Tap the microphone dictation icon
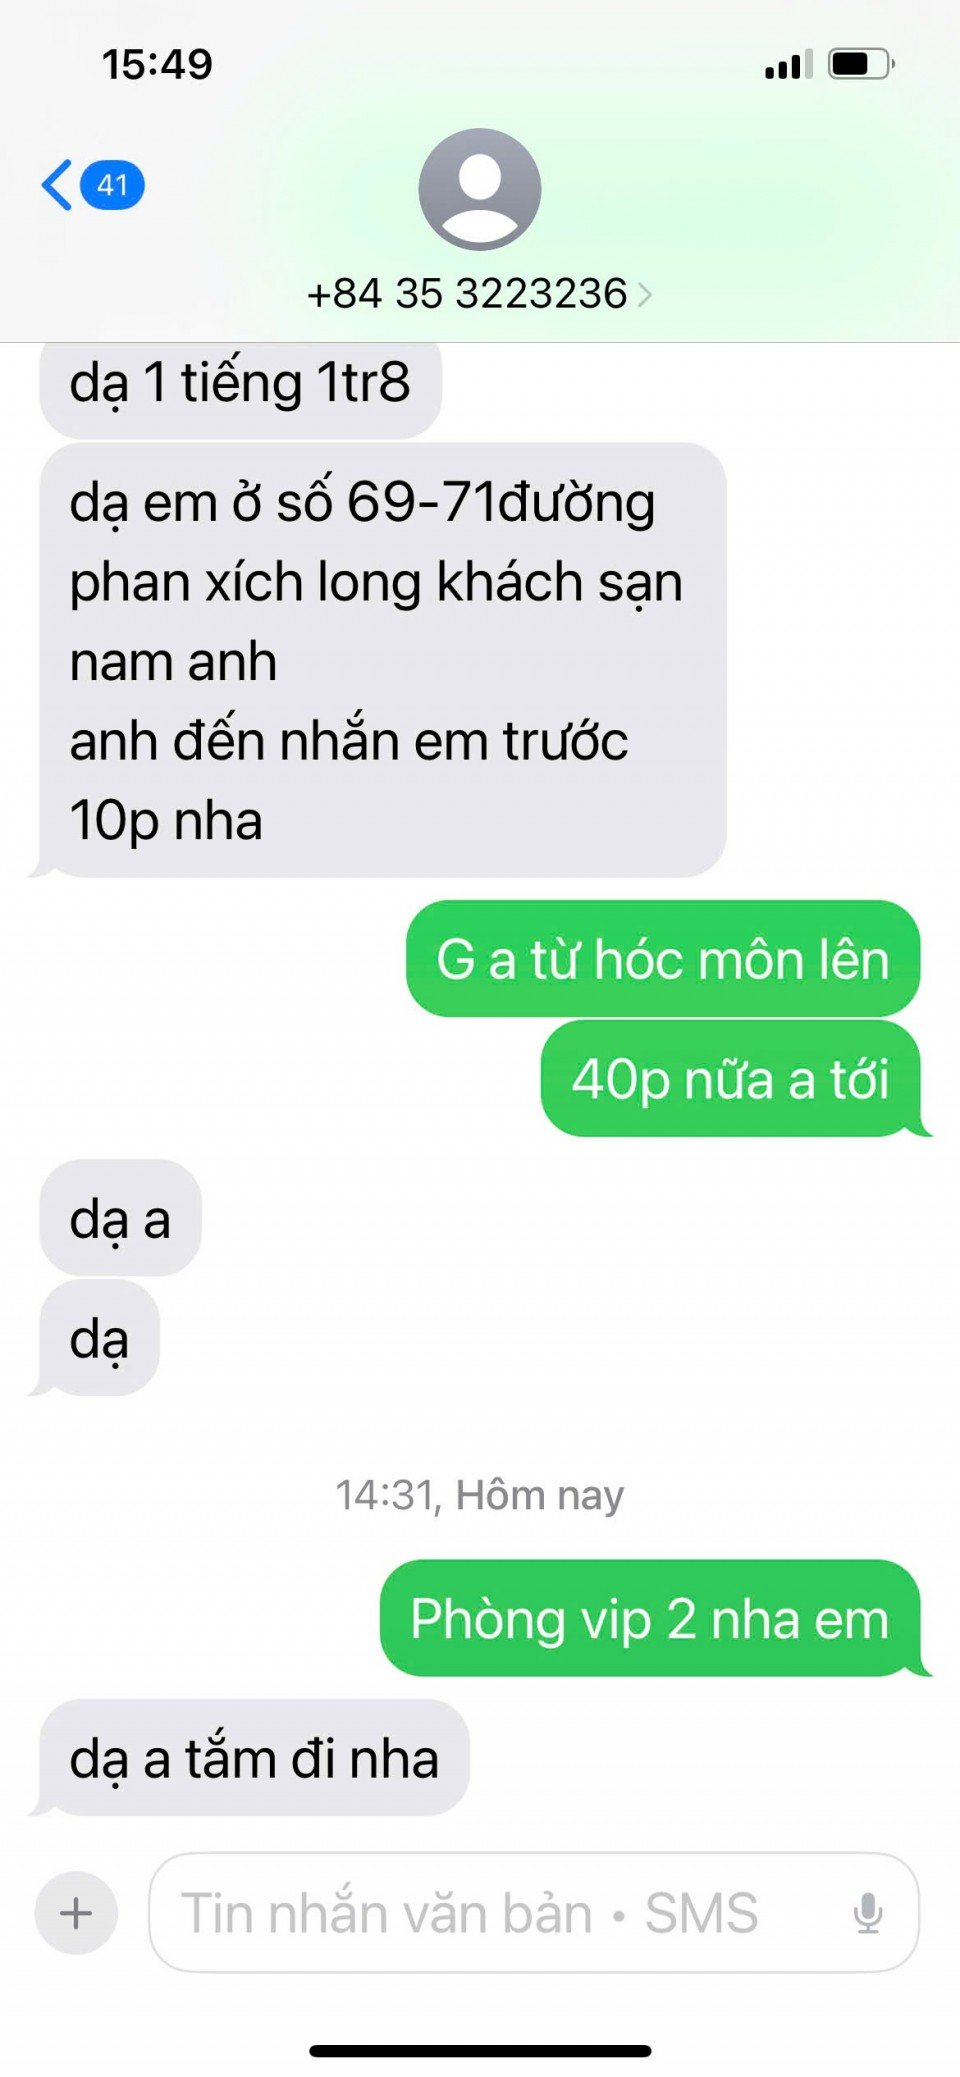 tap(868, 1913)
